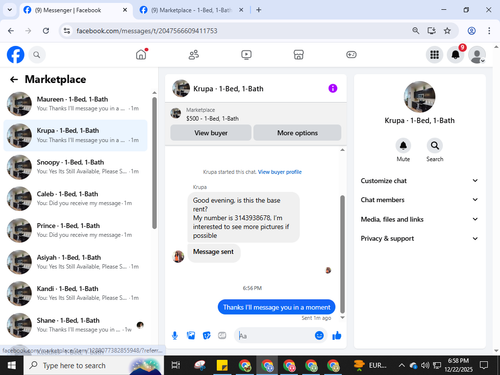Choose a GIF icon
This screenshot has height=375, width=500.
click(222, 335)
